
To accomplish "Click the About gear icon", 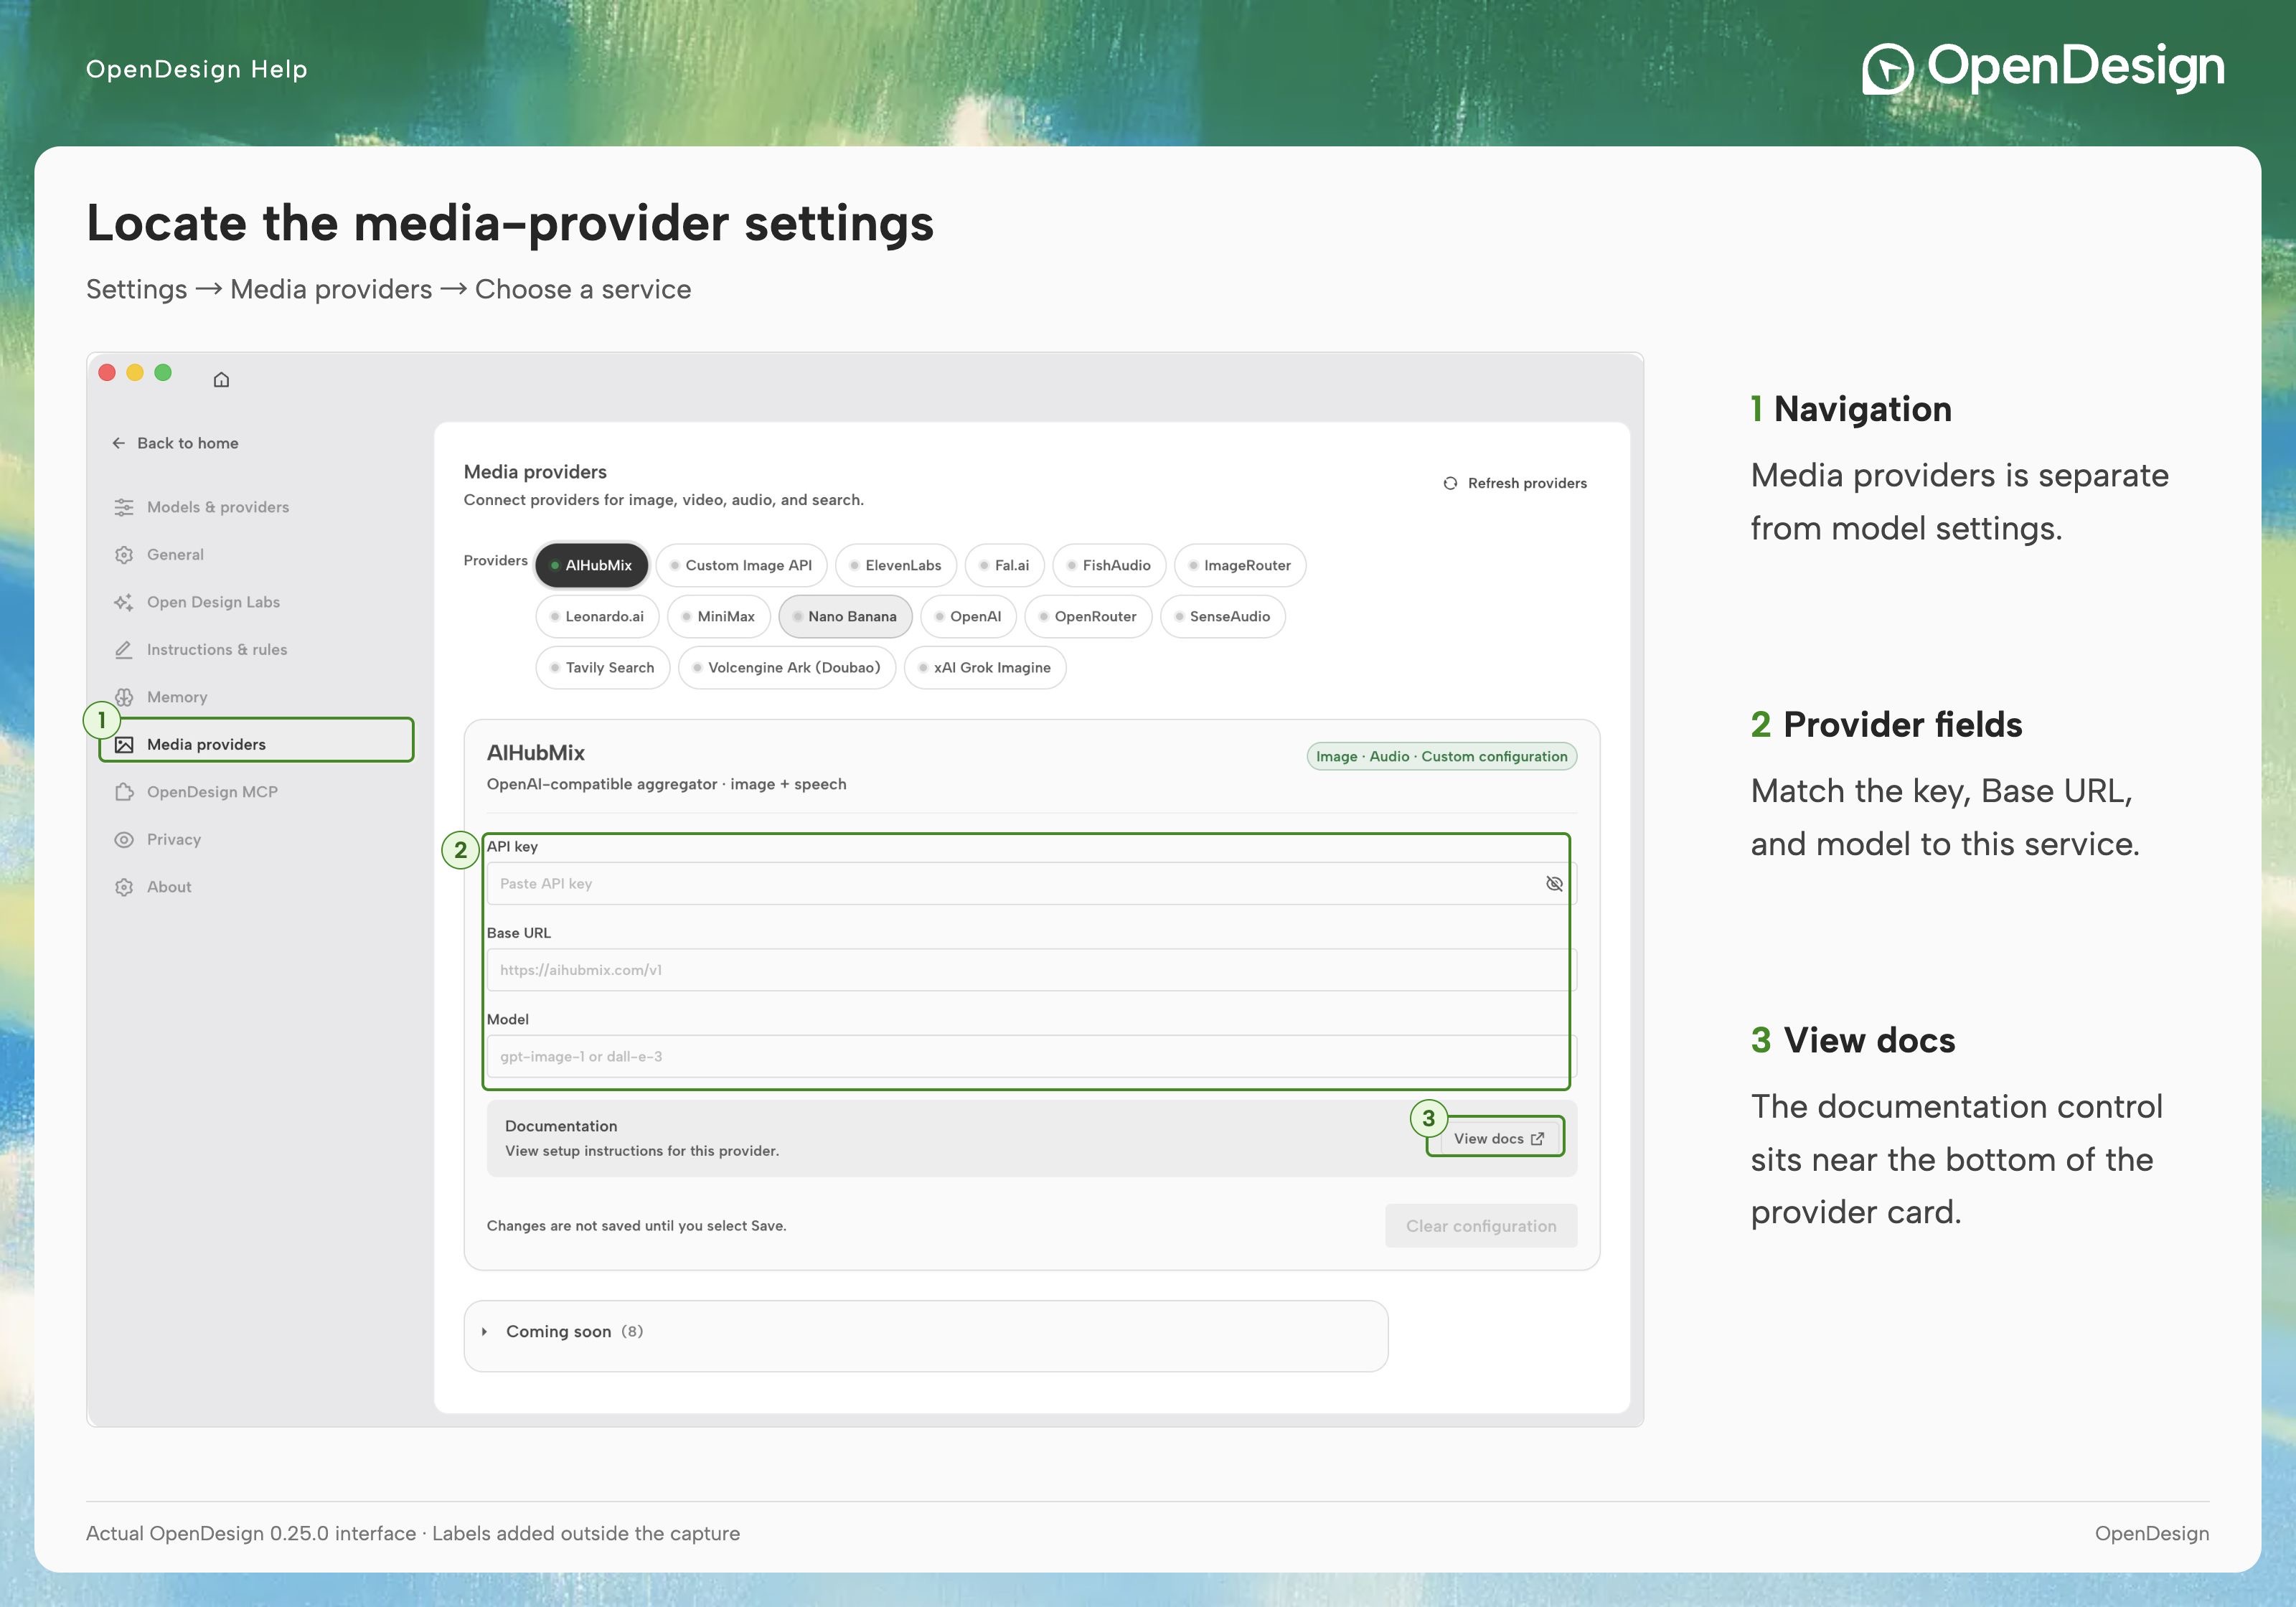I will [x=124, y=887].
